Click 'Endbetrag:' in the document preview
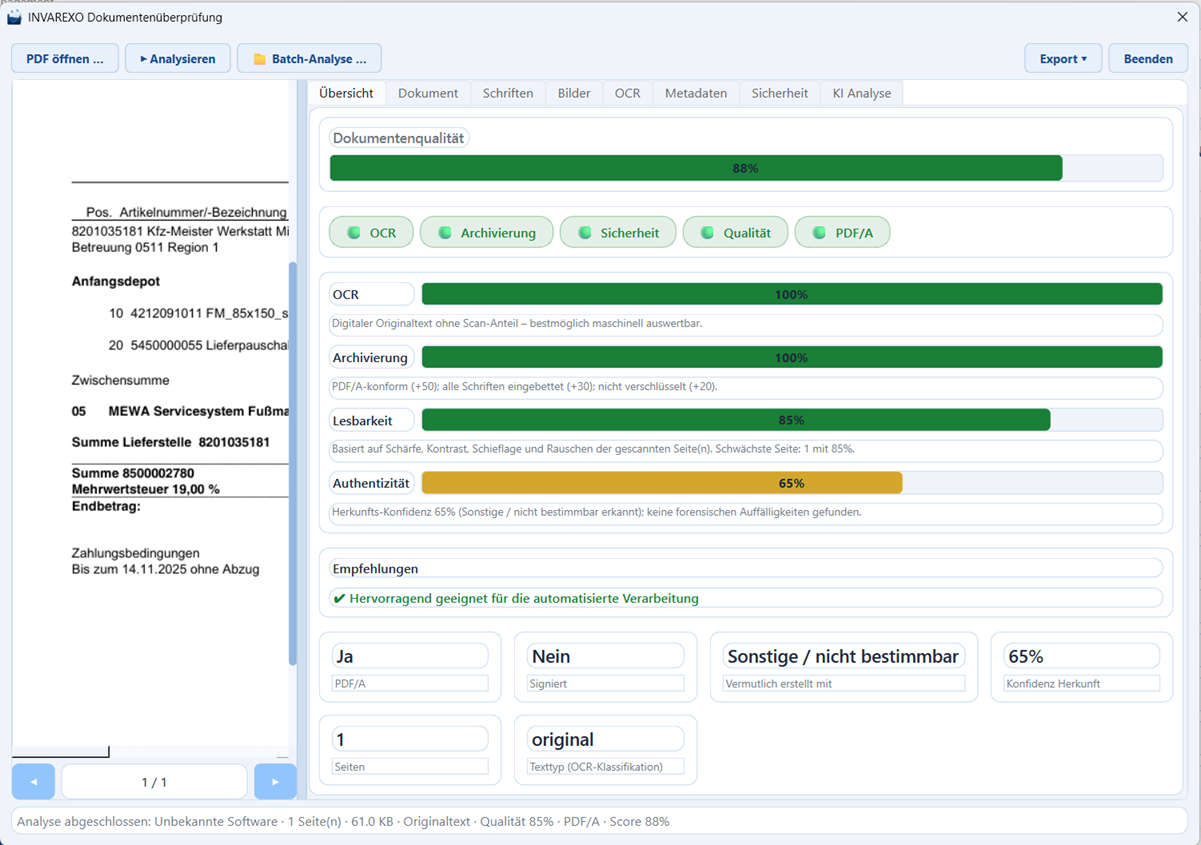 pos(106,506)
